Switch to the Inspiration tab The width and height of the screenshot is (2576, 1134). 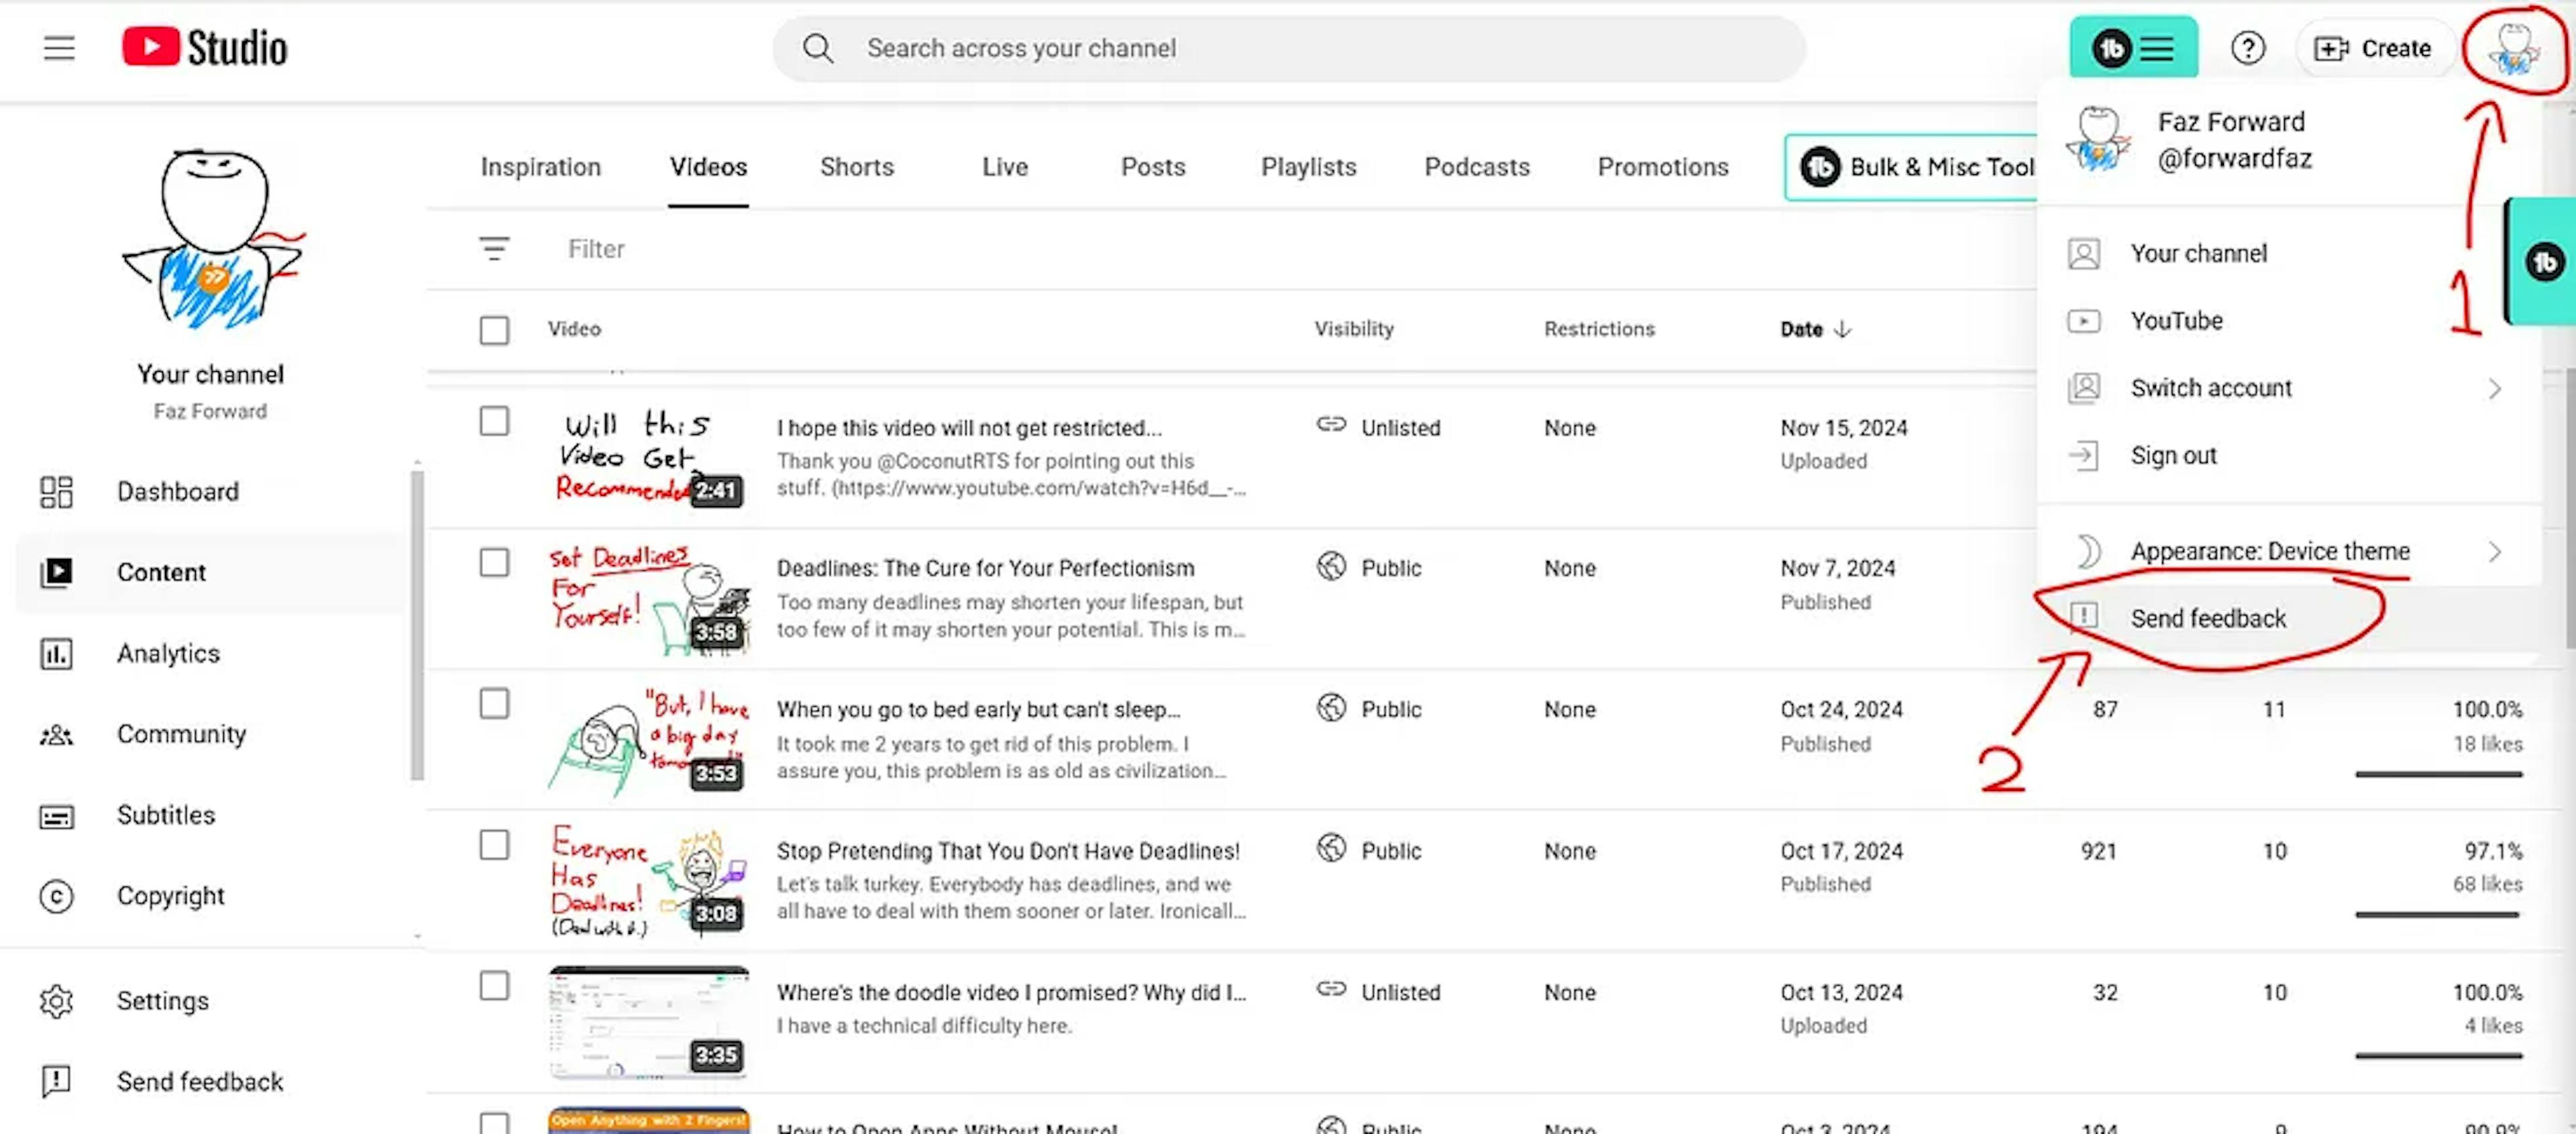pyautogui.click(x=541, y=167)
